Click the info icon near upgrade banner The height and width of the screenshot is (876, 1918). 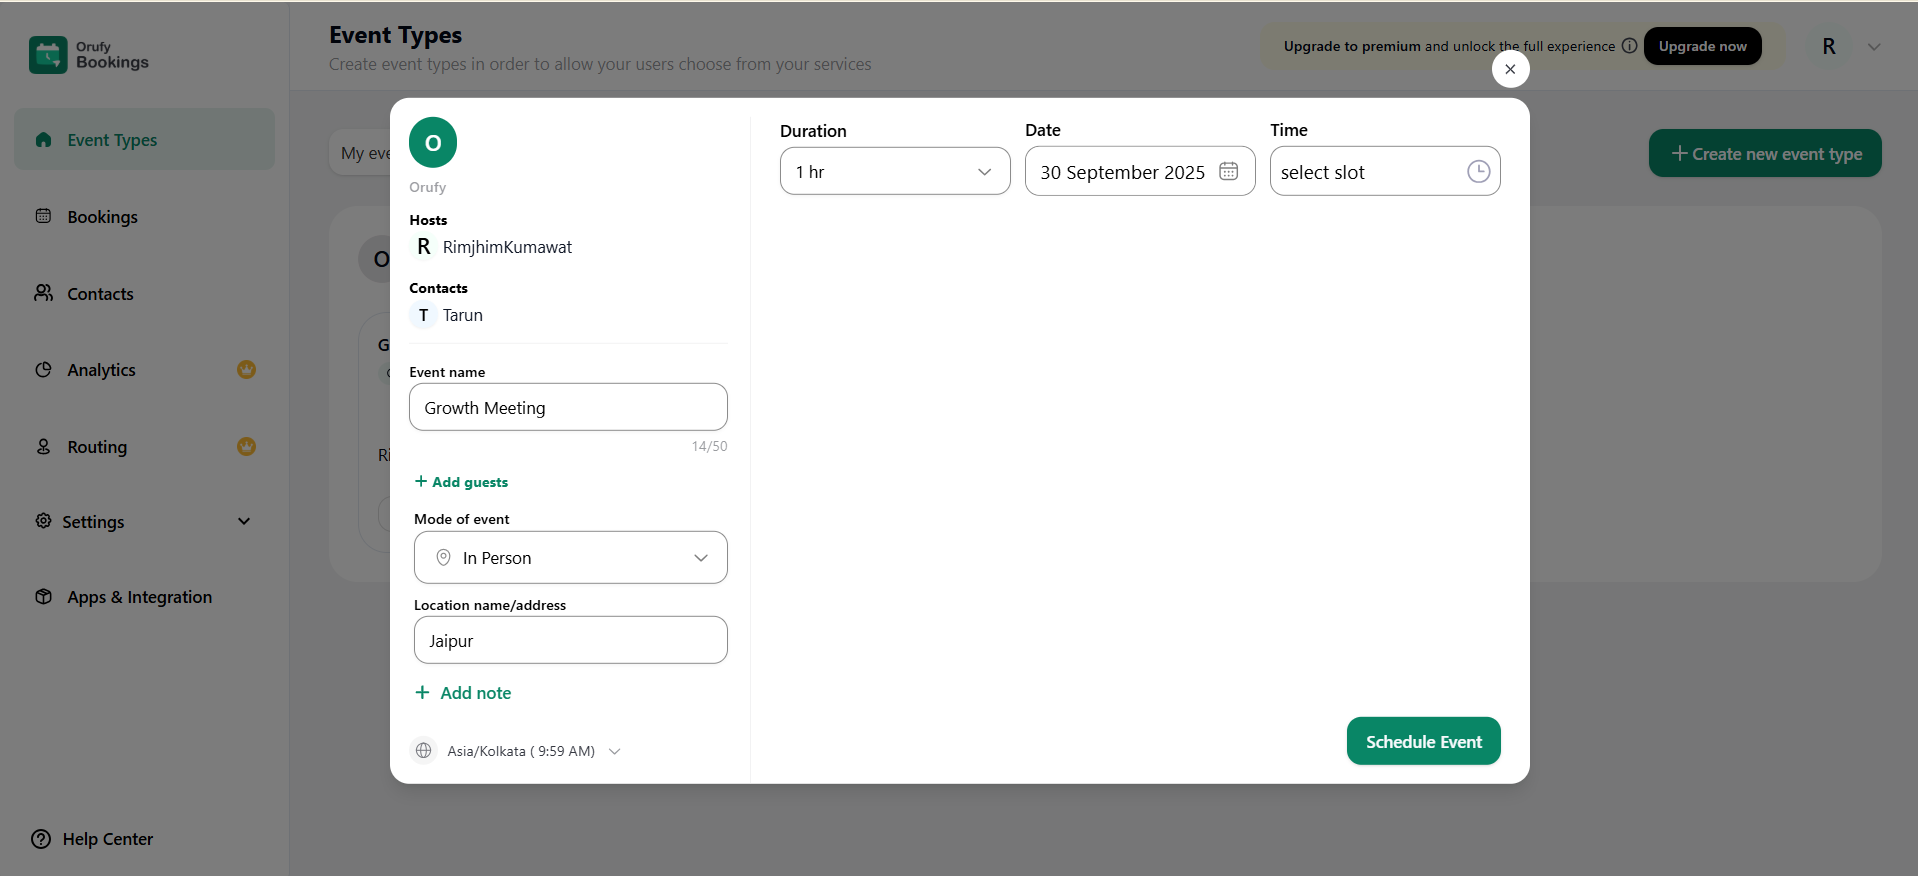tap(1629, 46)
